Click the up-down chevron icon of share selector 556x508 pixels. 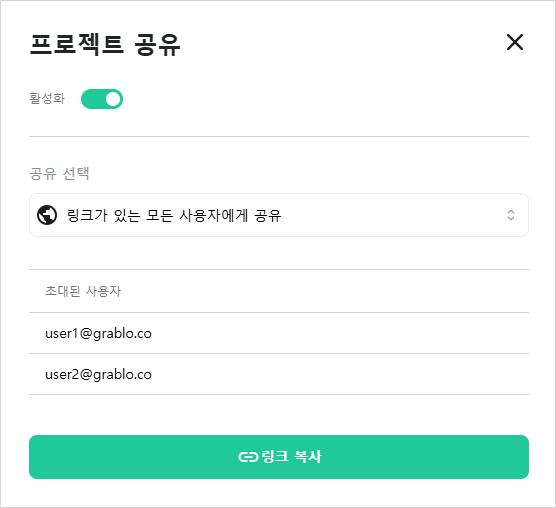pyautogui.click(x=511, y=215)
